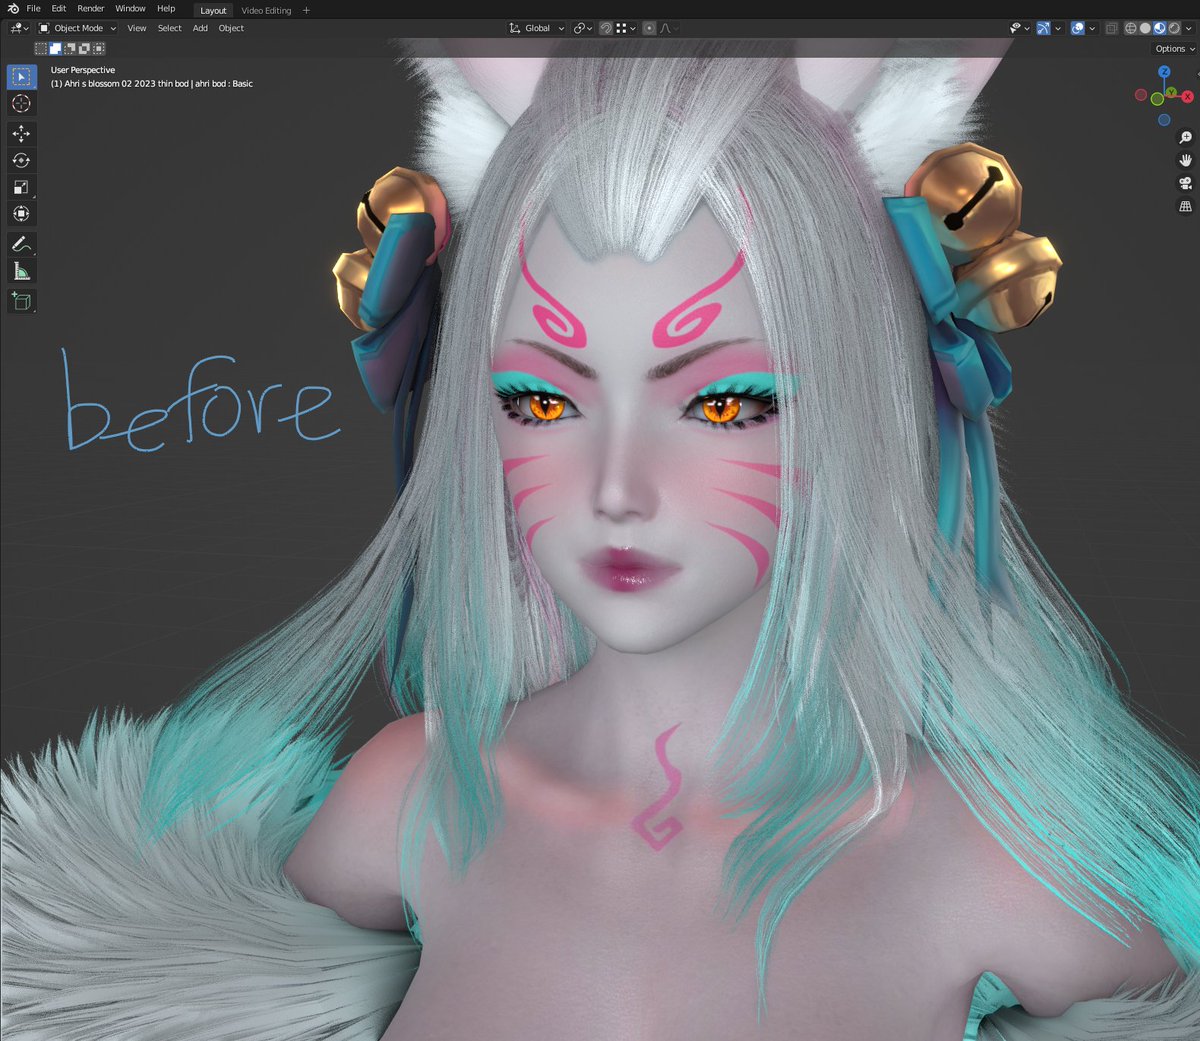The height and width of the screenshot is (1041, 1200).
Task: Click the blue Z axis on navigation gizmo
Action: click(1163, 71)
